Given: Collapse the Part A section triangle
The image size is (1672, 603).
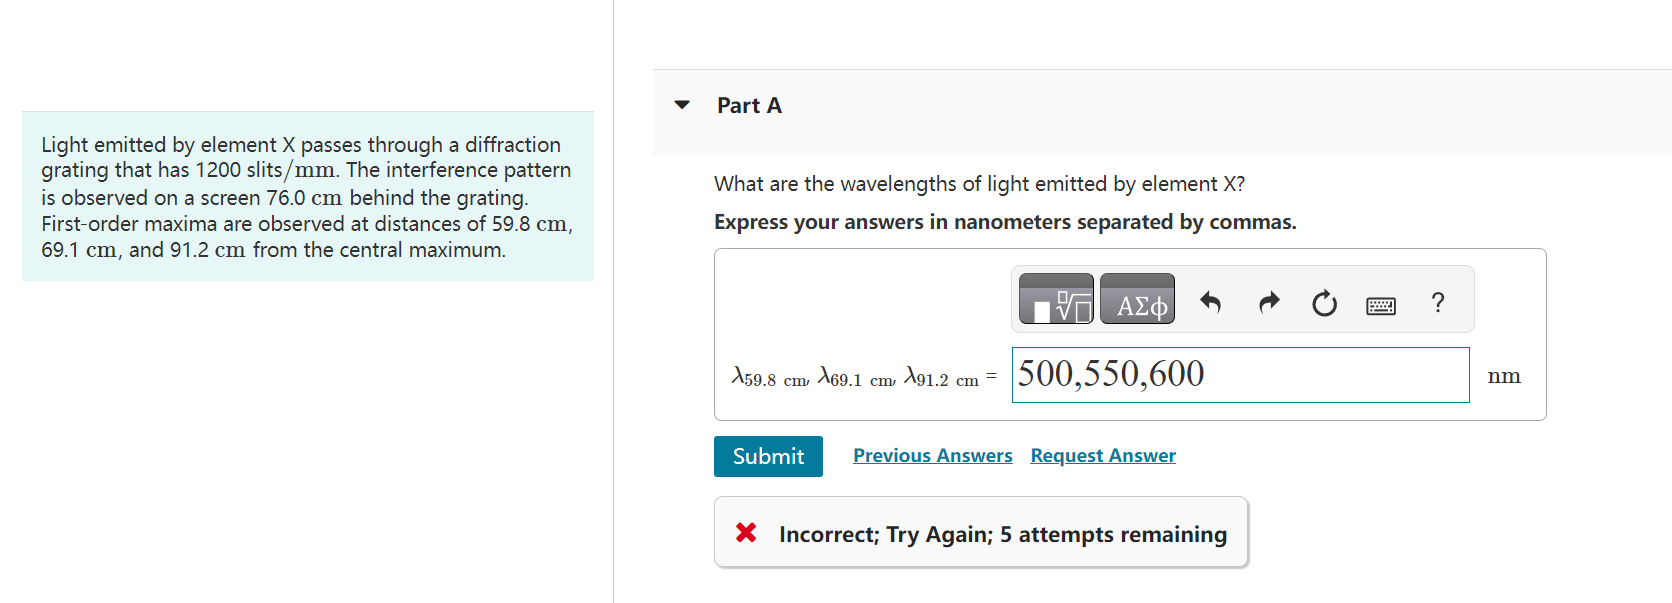Looking at the screenshot, I should 680,104.
